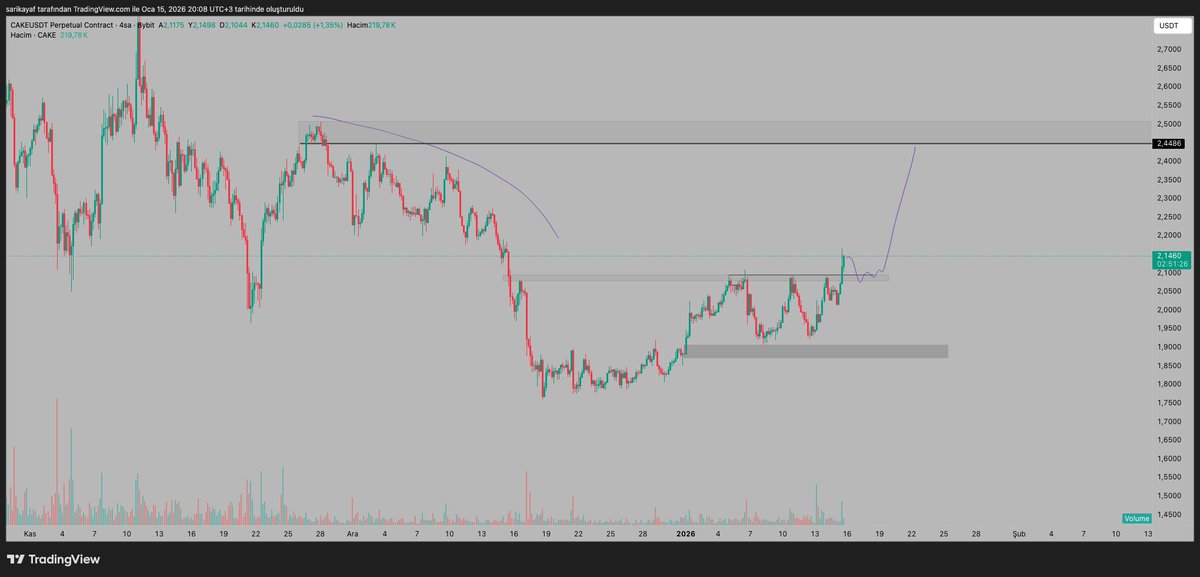Click the 1,9000 price axis label
This screenshot has width=1200, height=577.
(1167, 347)
